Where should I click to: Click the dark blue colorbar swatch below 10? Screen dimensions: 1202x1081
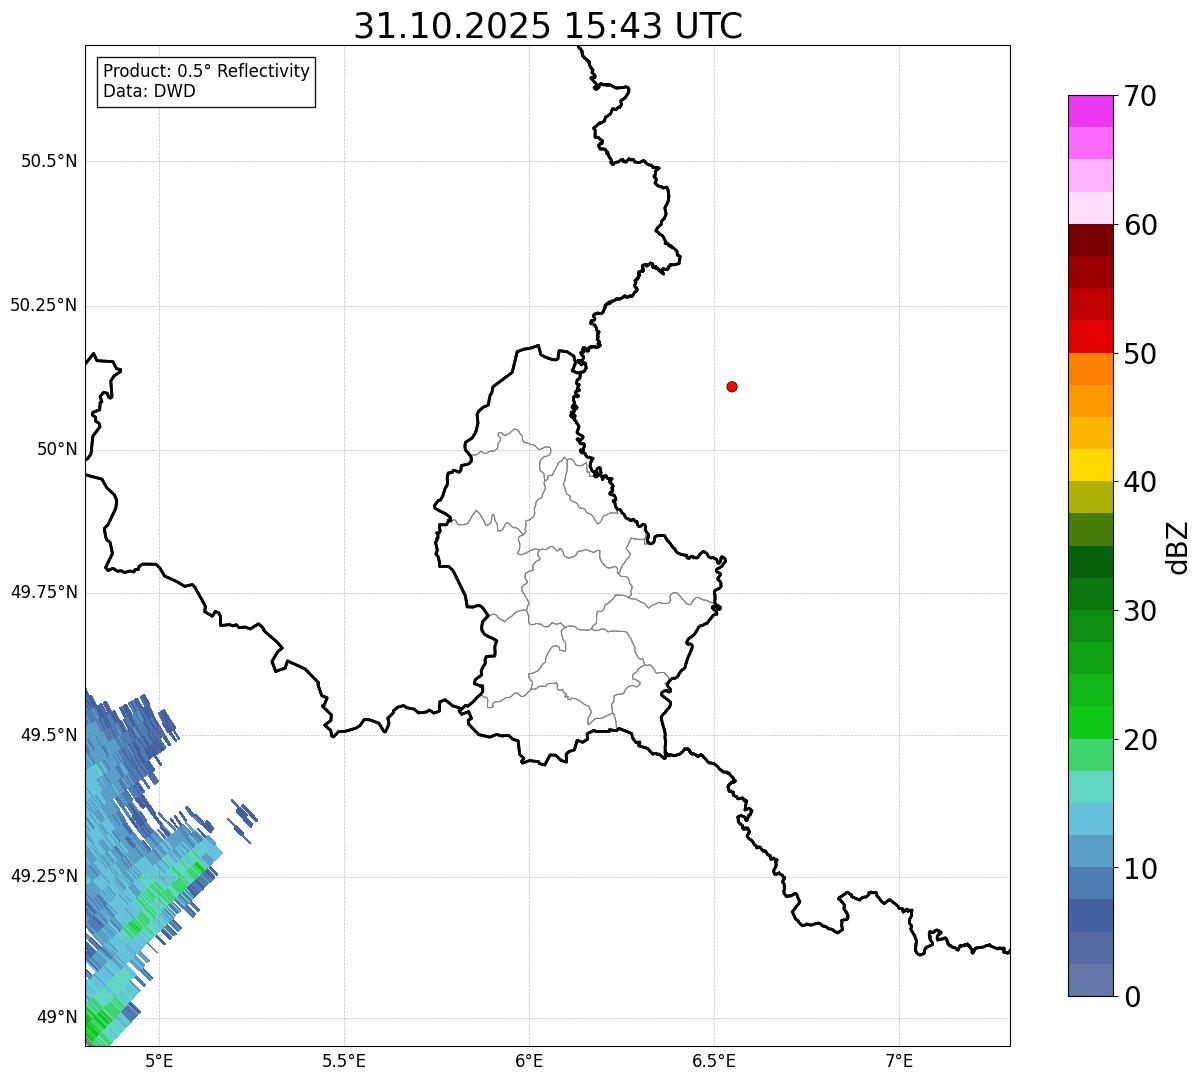point(1090,915)
